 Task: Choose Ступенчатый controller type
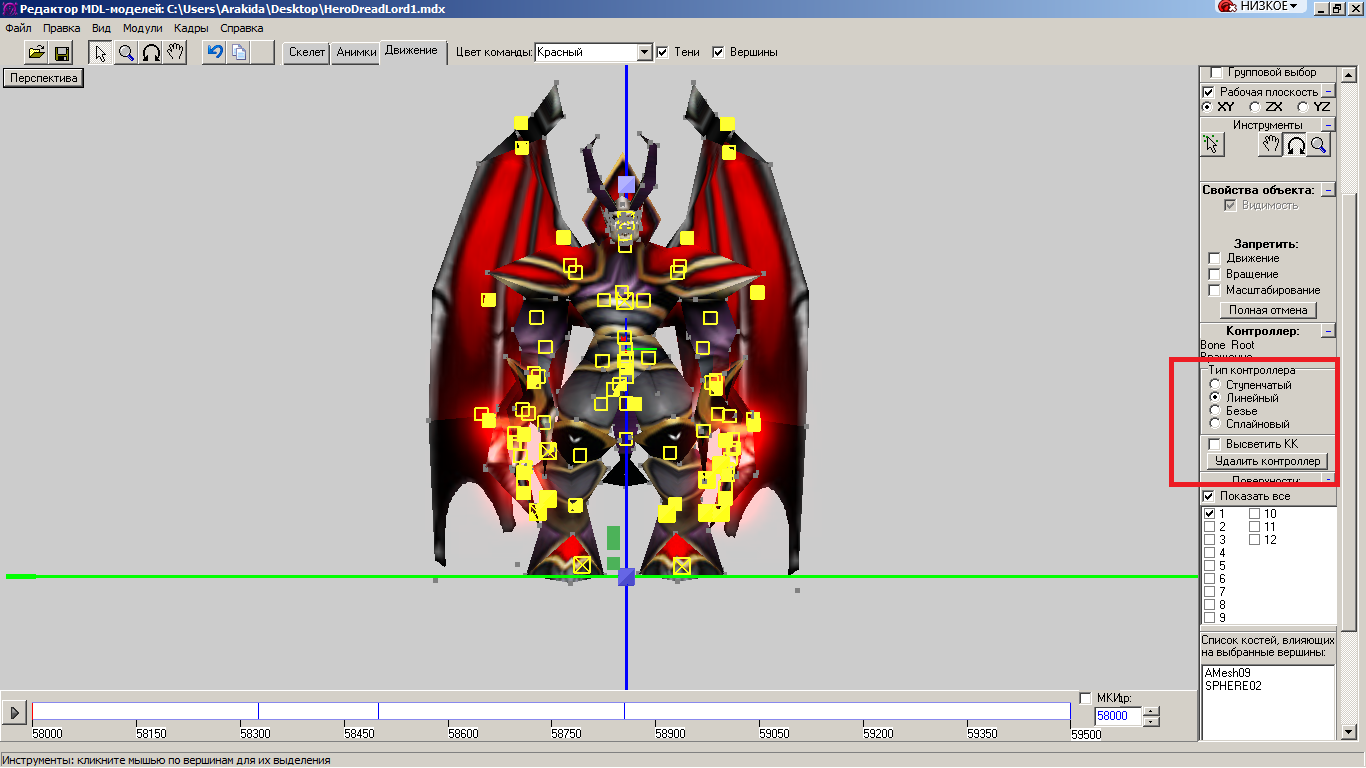(x=1215, y=385)
